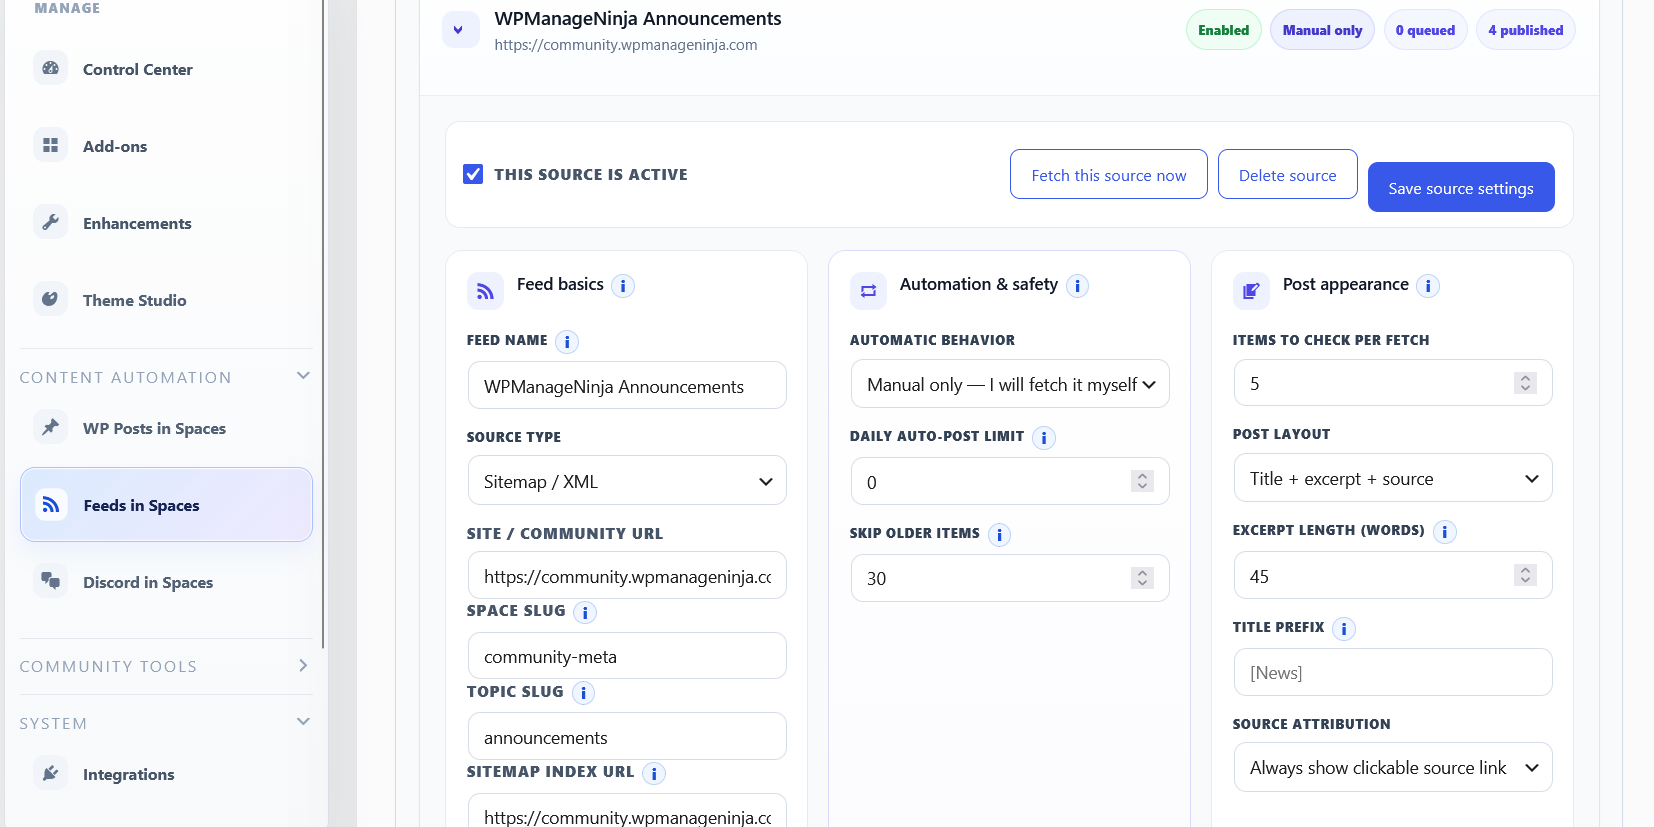Edit the Topic Slug announcements field

tap(627, 737)
